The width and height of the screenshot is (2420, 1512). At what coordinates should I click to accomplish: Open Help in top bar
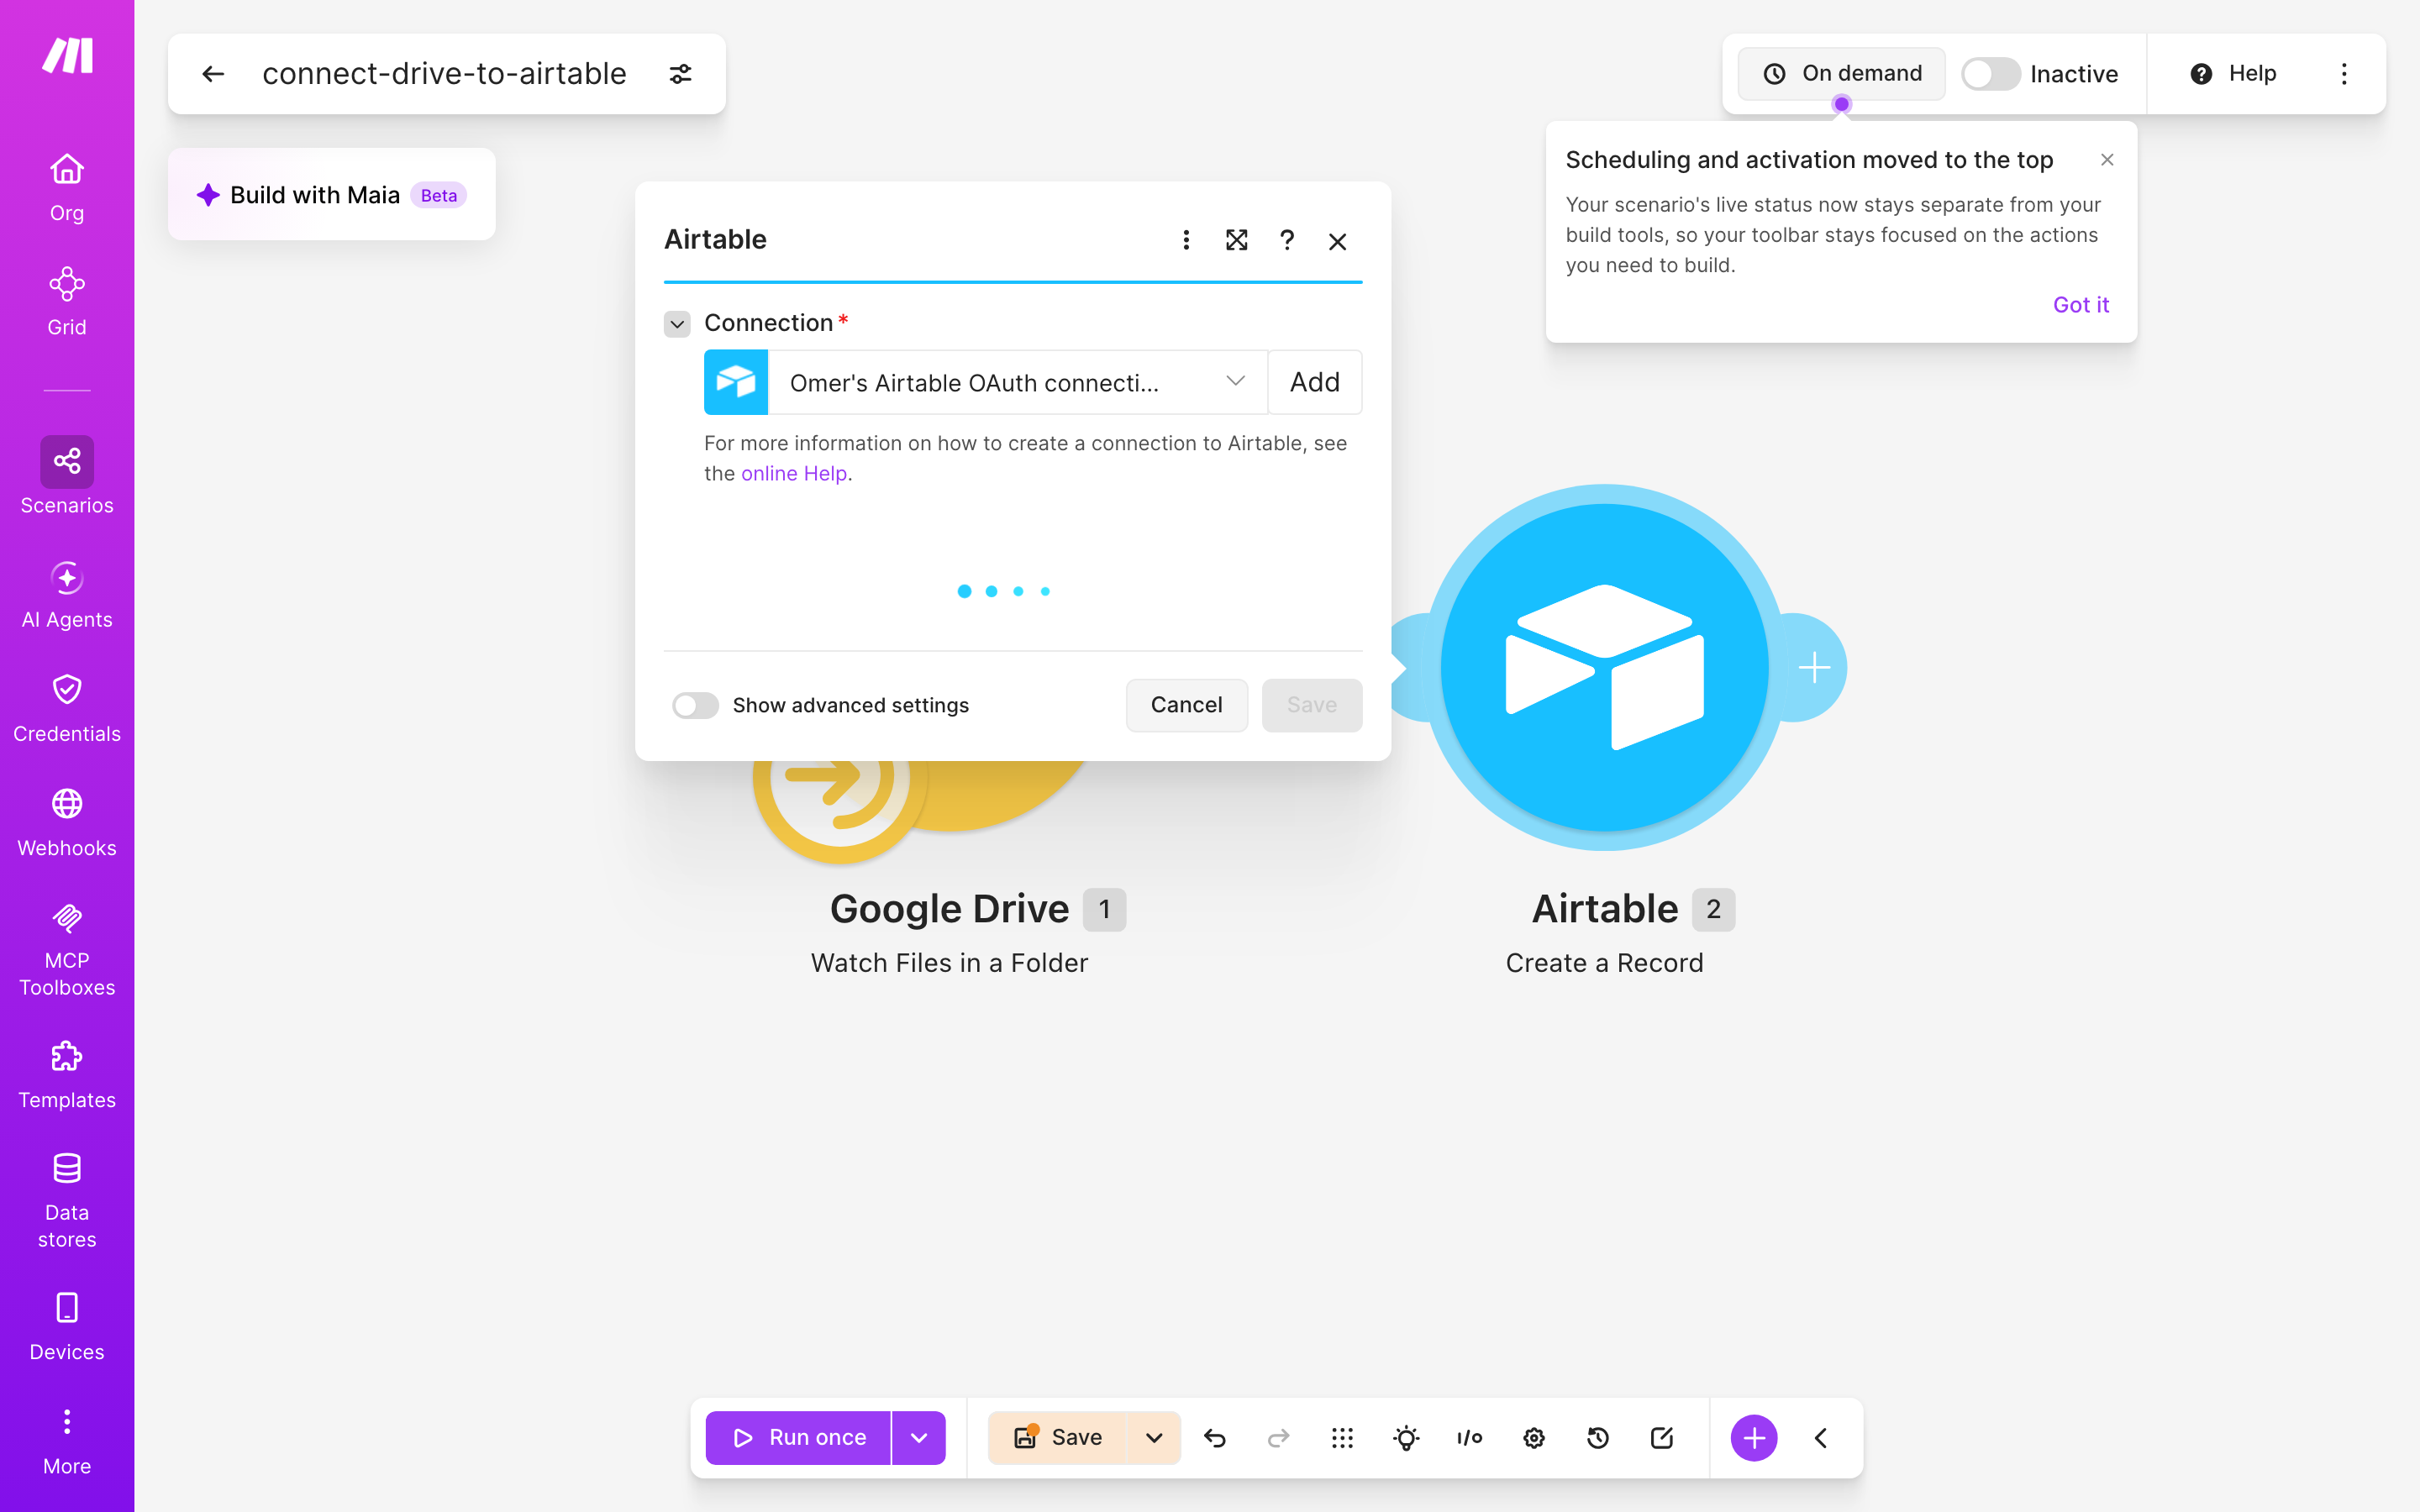2232,74
